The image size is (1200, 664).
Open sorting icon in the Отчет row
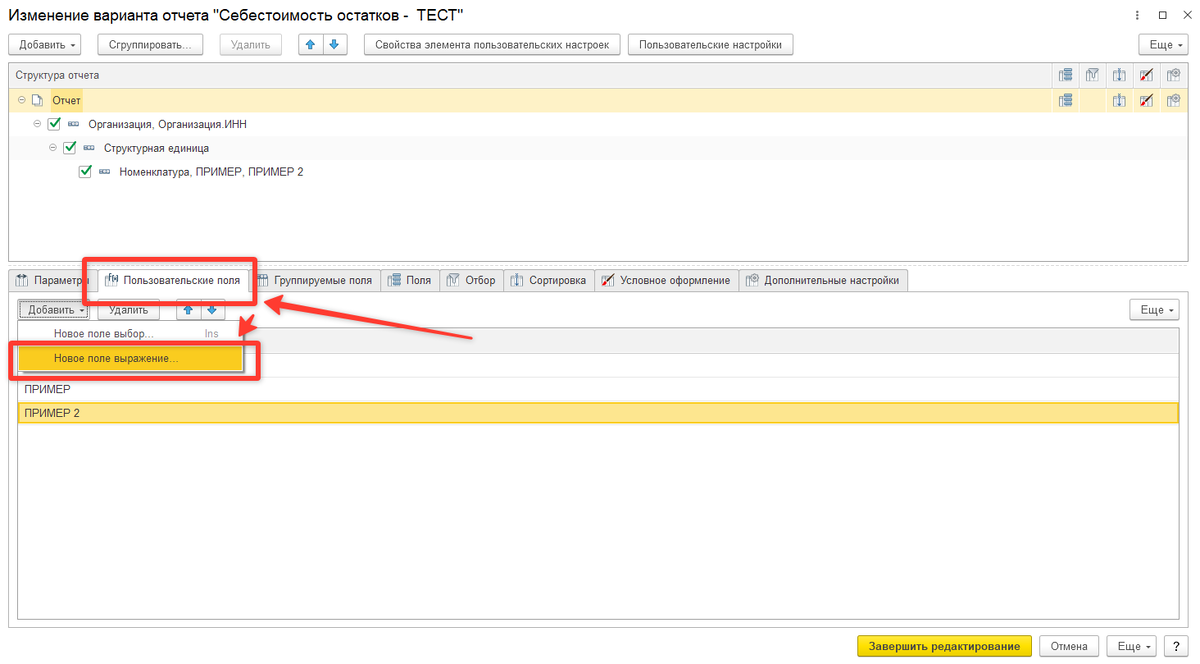[x=1120, y=100]
